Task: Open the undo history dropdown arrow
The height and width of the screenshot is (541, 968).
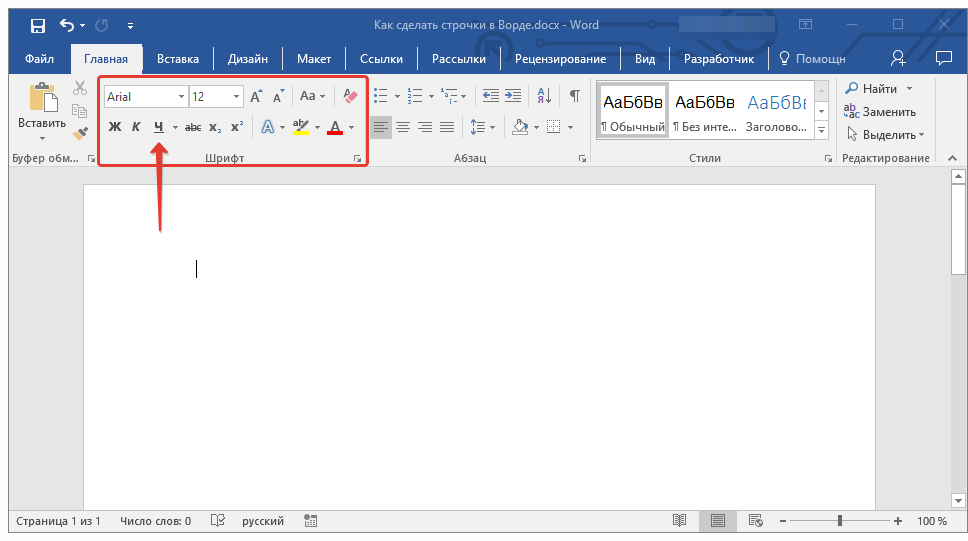Action: coord(82,26)
